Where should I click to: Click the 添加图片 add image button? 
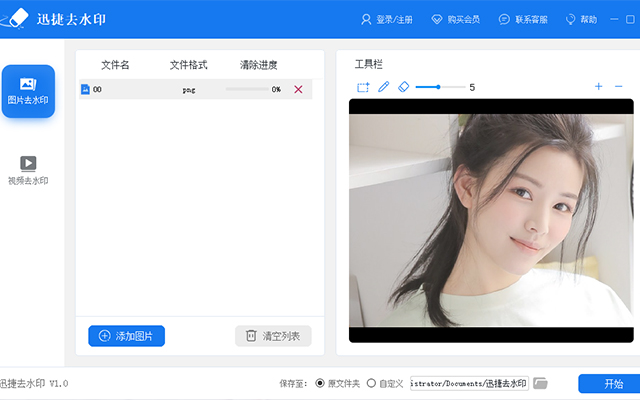click(x=127, y=336)
